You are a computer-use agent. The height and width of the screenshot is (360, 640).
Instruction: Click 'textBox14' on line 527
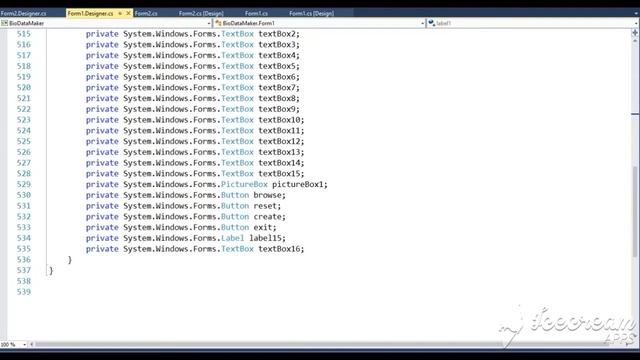(279, 163)
